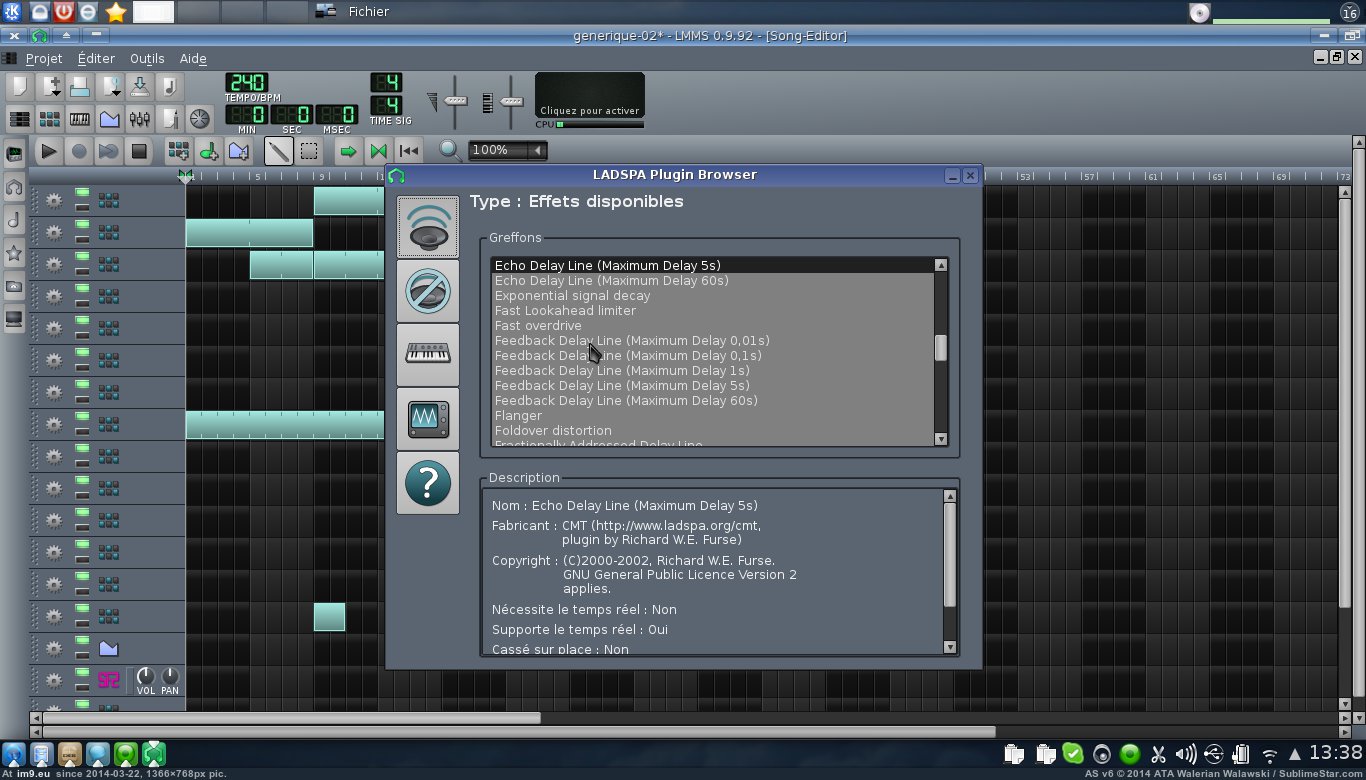The image size is (1366, 780).
Task: Open My Presets sidebar with star icon
Action: [x=14, y=254]
